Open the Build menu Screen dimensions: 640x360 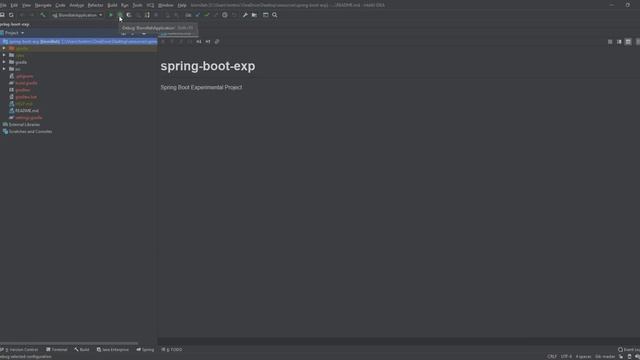(x=112, y=5)
